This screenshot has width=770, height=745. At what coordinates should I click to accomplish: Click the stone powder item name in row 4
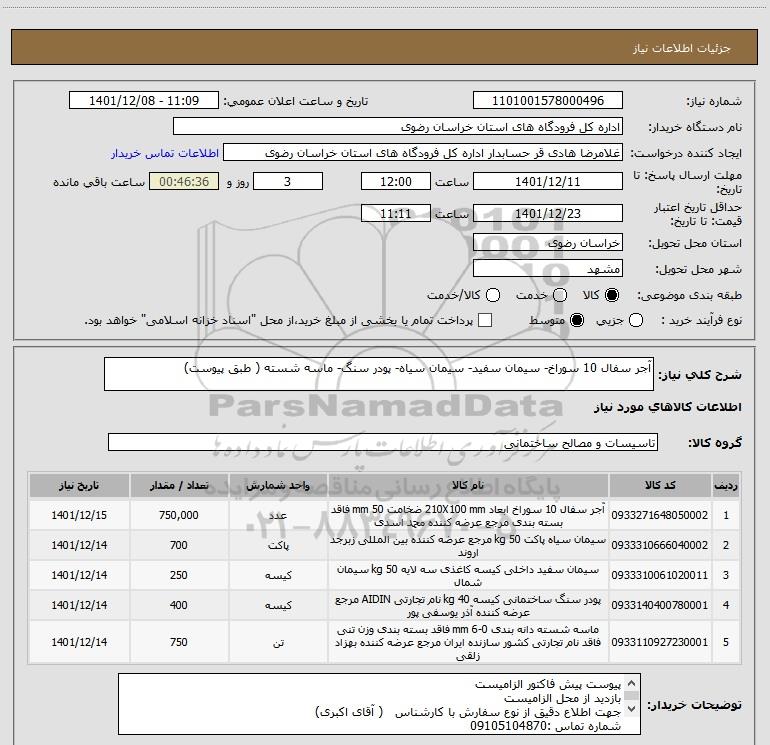coord(468,606)
